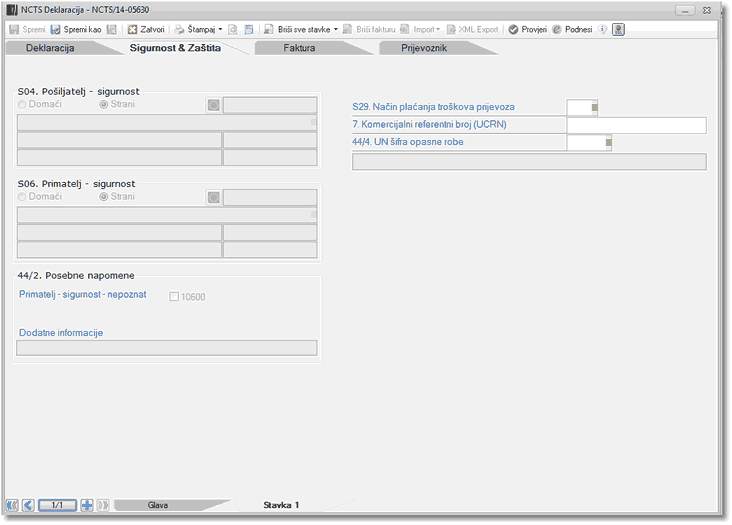The image size is (732, 525).
Task: Click the user profile icon in toolbar
Action: 619,29
